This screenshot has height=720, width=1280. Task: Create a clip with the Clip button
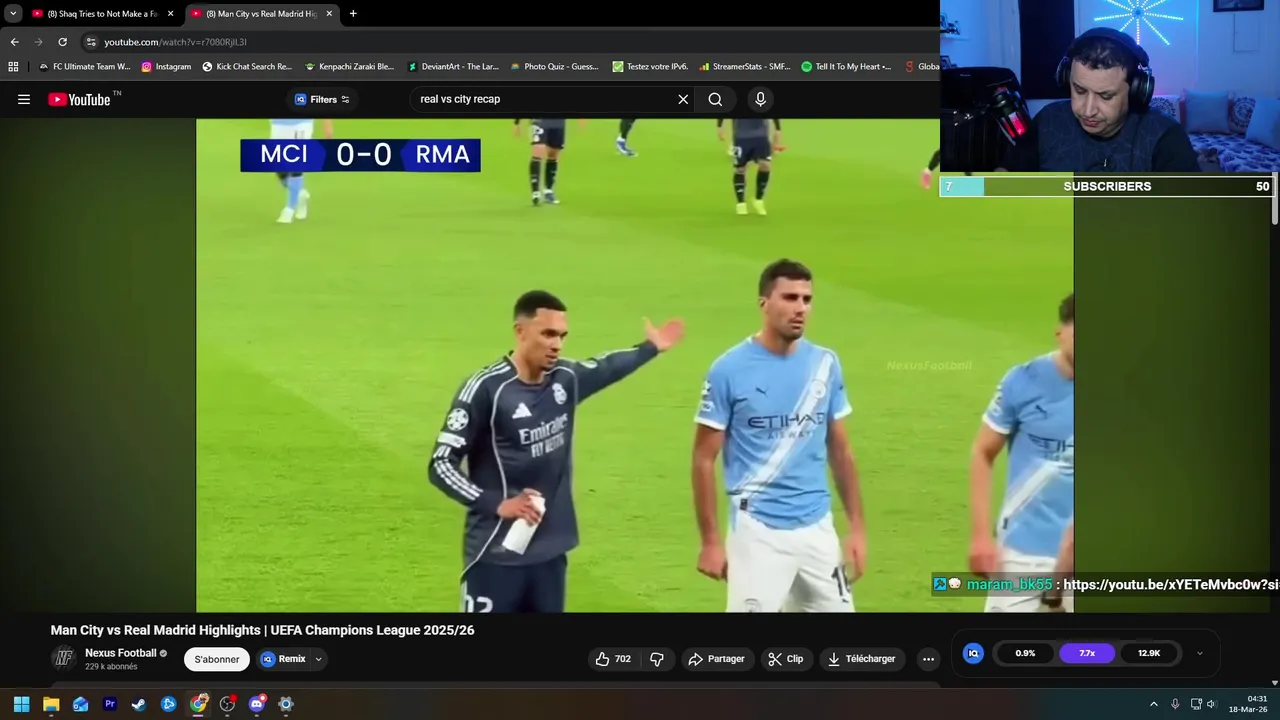click(x=786, y=659)
